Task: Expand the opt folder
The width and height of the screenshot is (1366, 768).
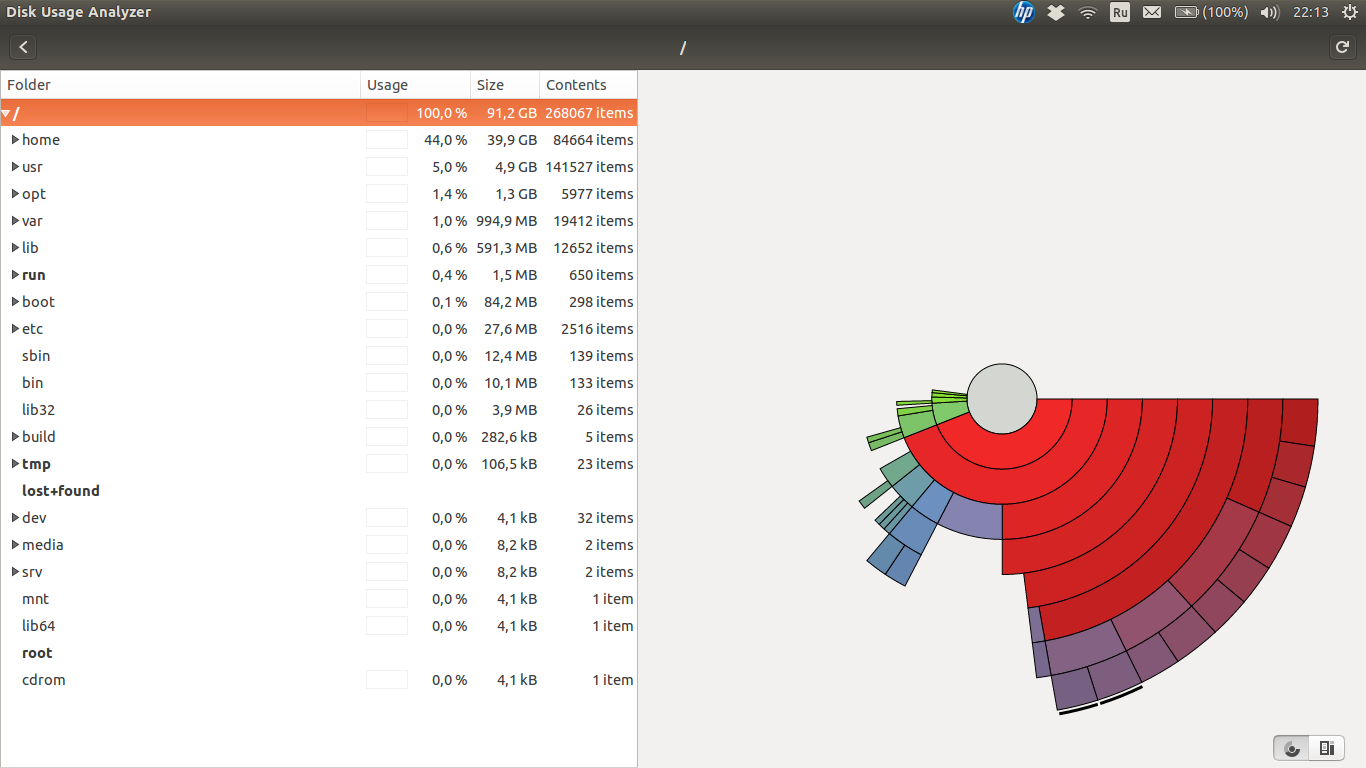Action: click(15, 194)
